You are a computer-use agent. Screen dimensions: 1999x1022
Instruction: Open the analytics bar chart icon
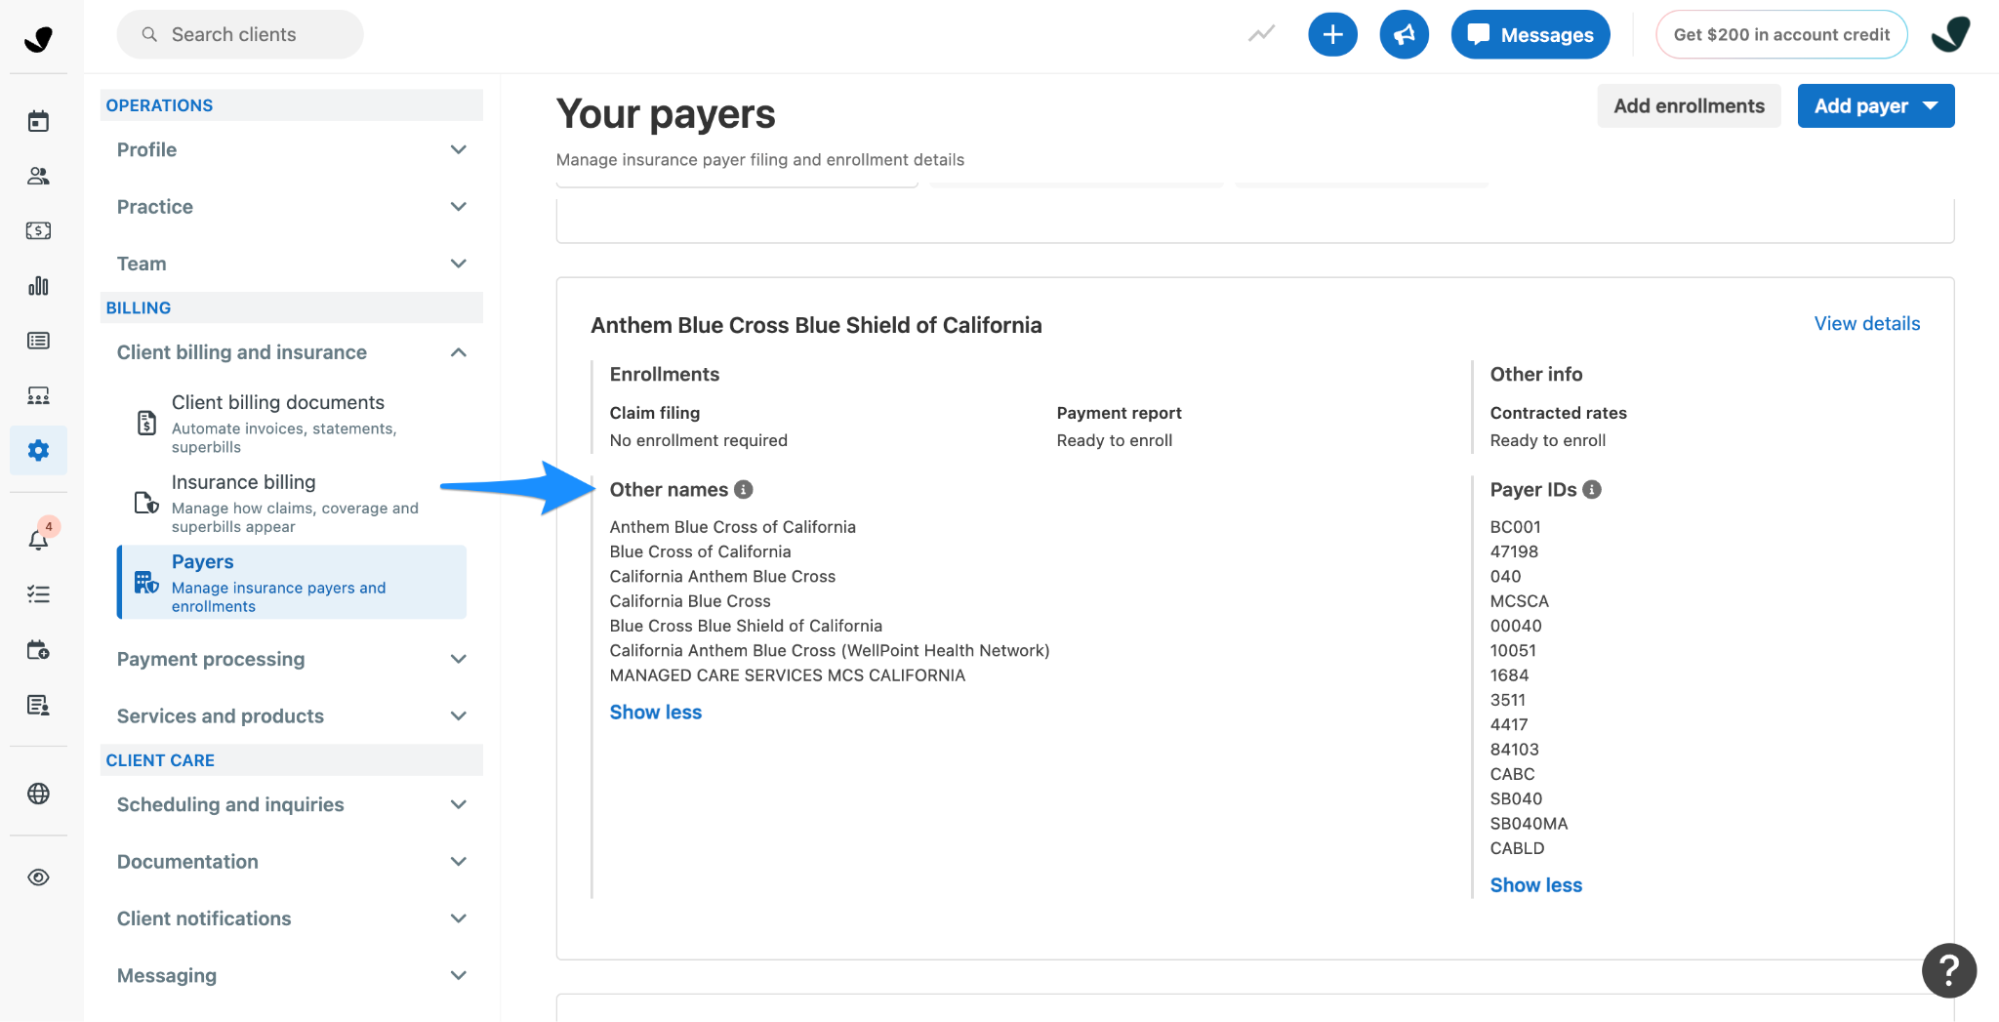tap(38, 286)
